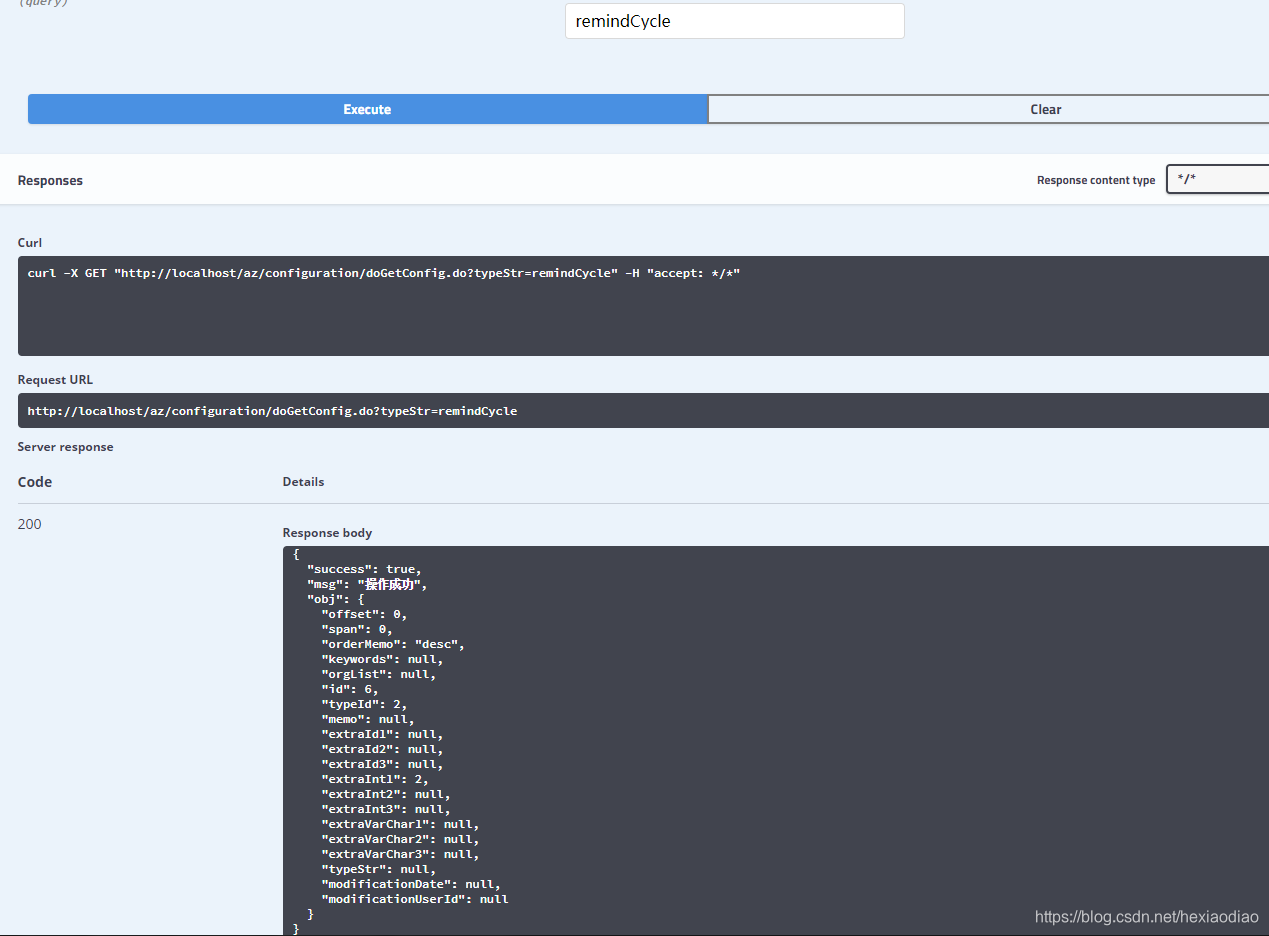The height and width of the screenshot is (936, 1269).
Task: Click the Details column header
Action: (303, 482)
